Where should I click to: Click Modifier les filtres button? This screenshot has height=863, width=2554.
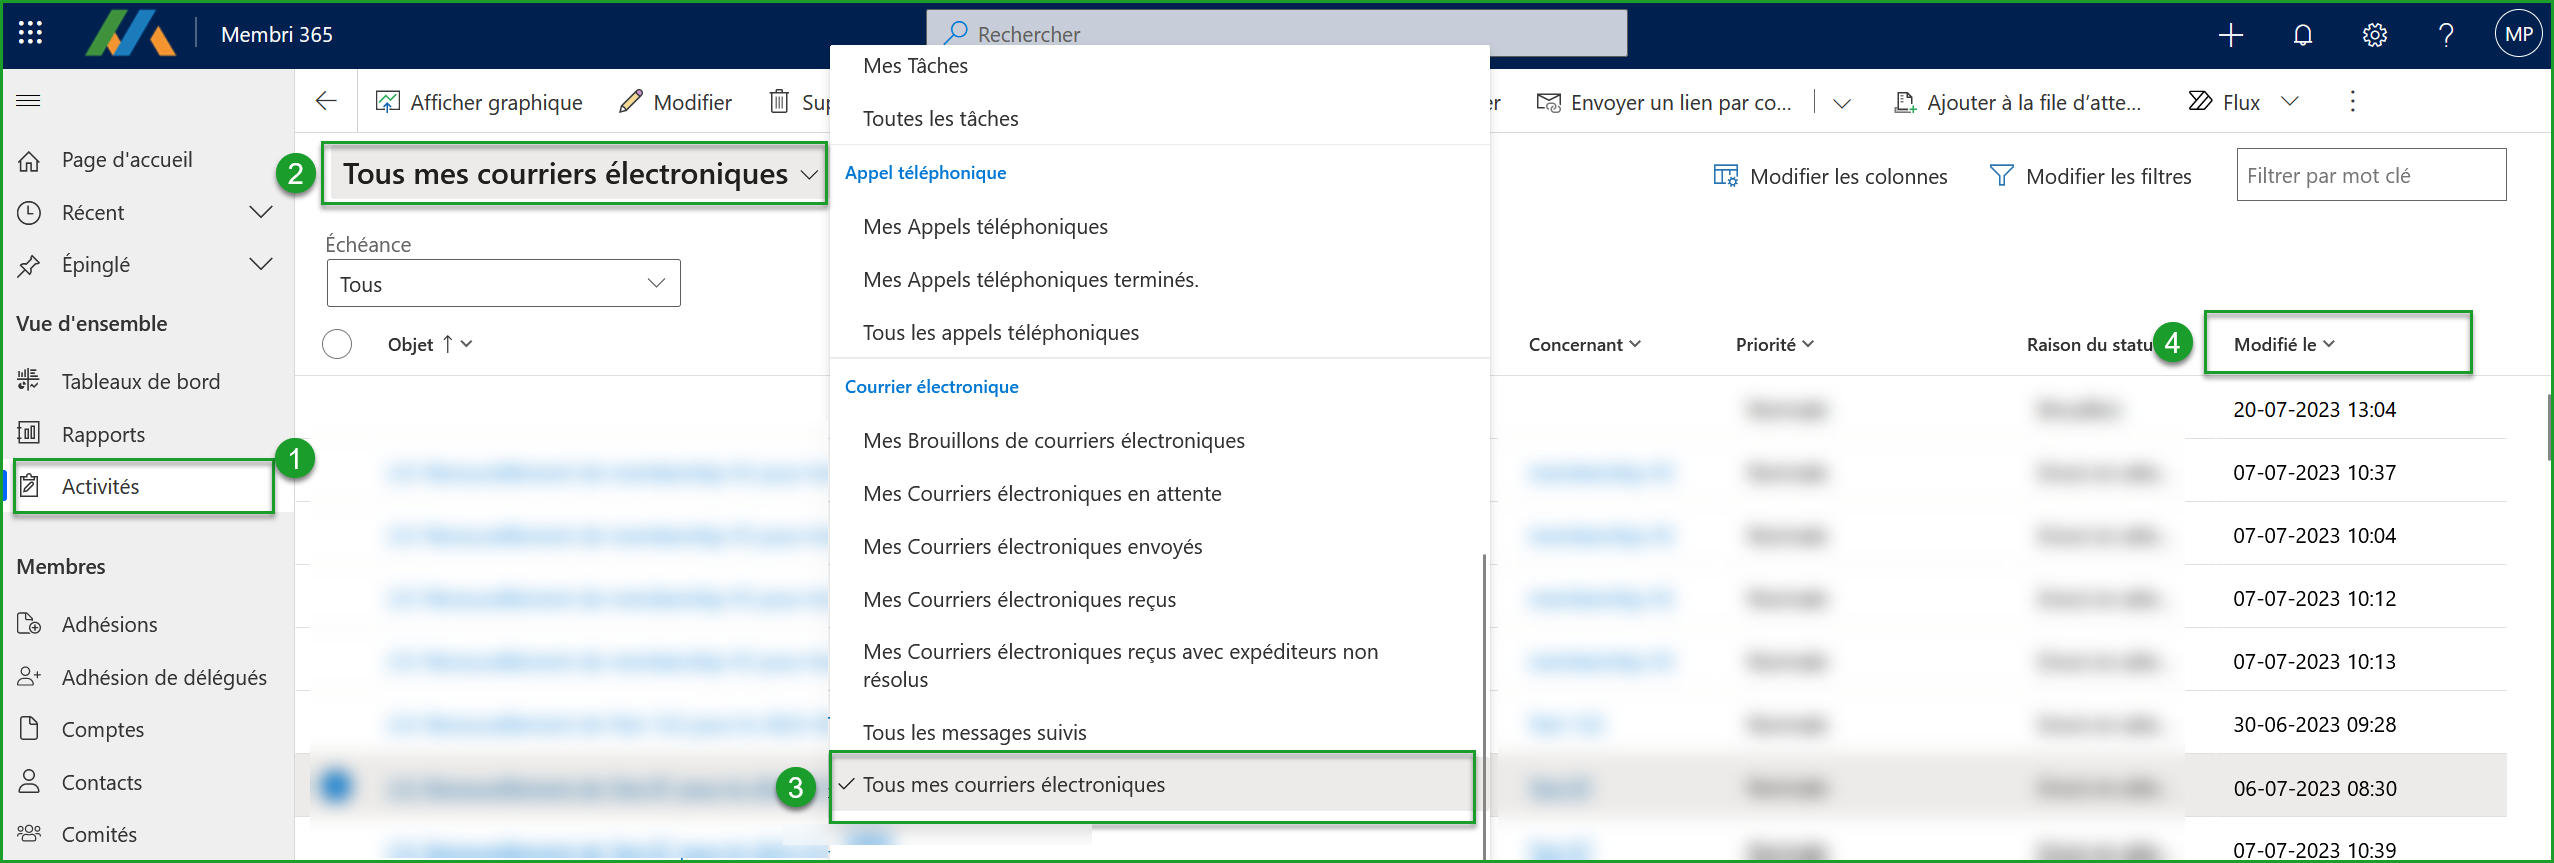(2090, 176)
